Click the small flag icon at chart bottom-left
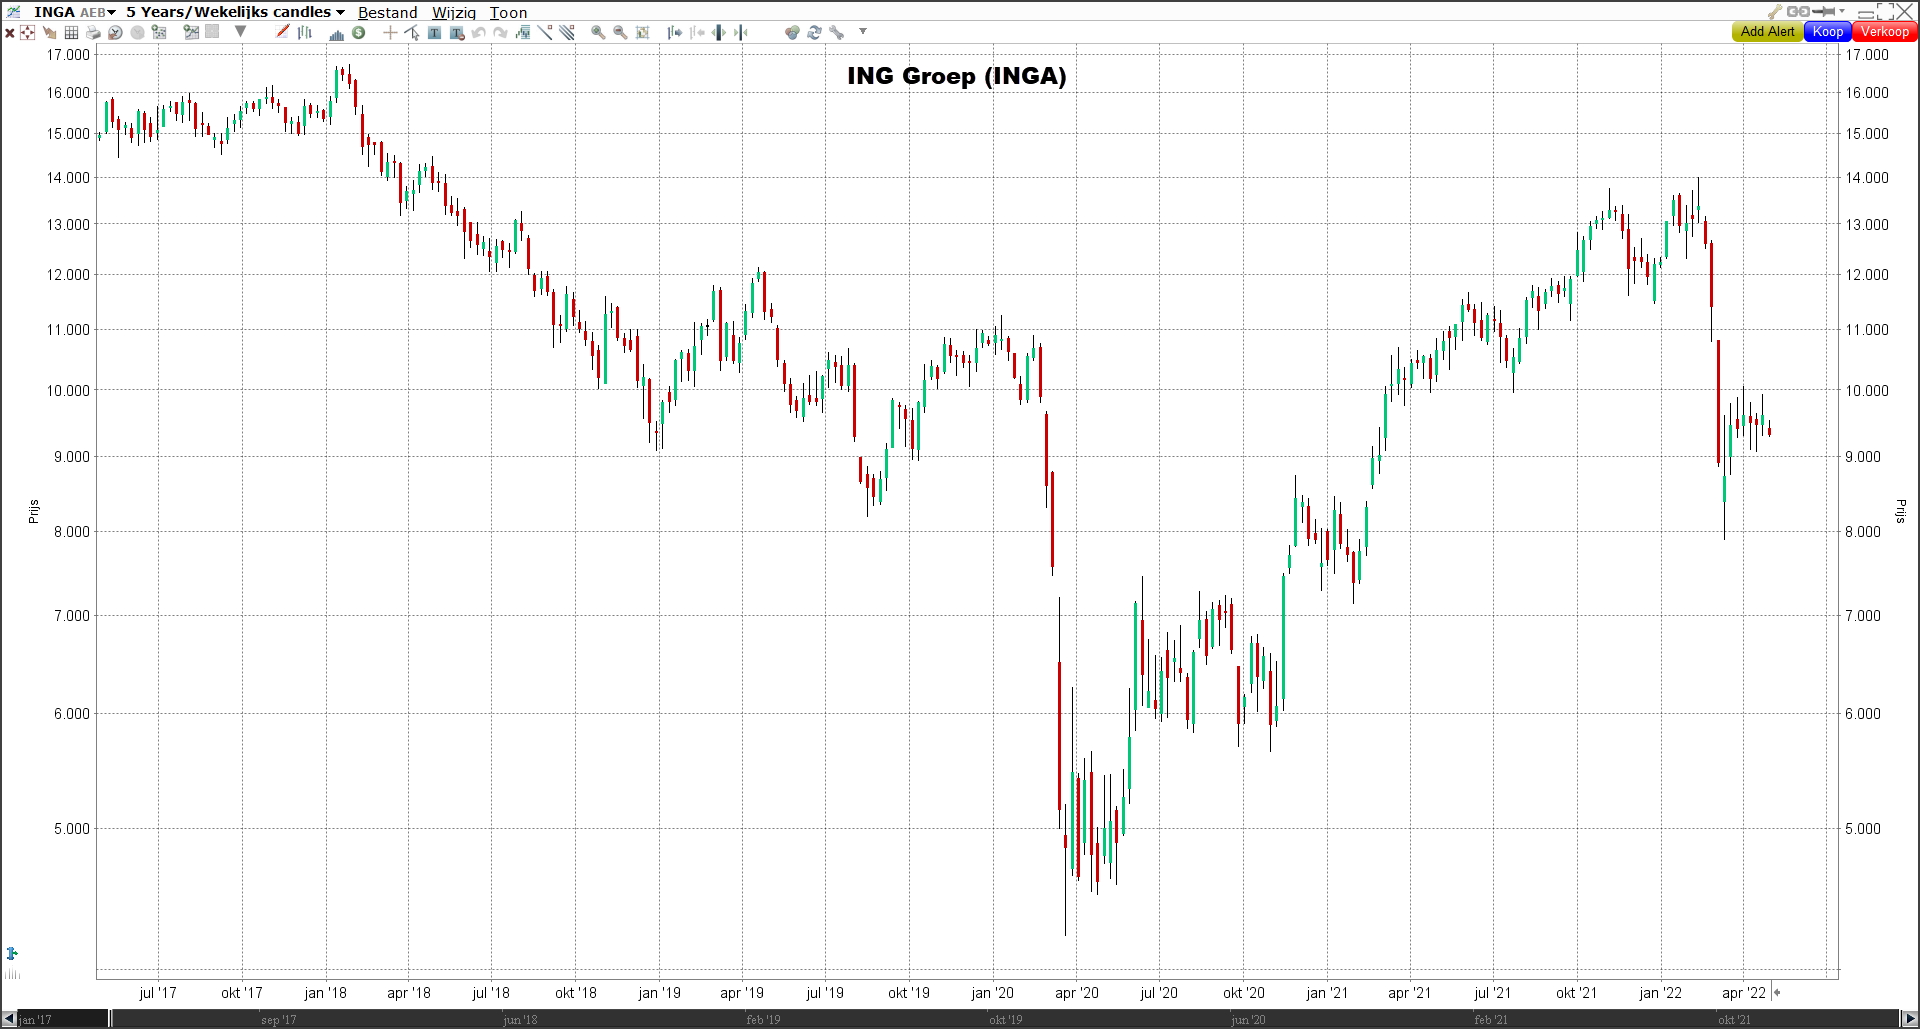Image resolution: width=1920 pixels, height=1029 pixels. click(12, 953)
